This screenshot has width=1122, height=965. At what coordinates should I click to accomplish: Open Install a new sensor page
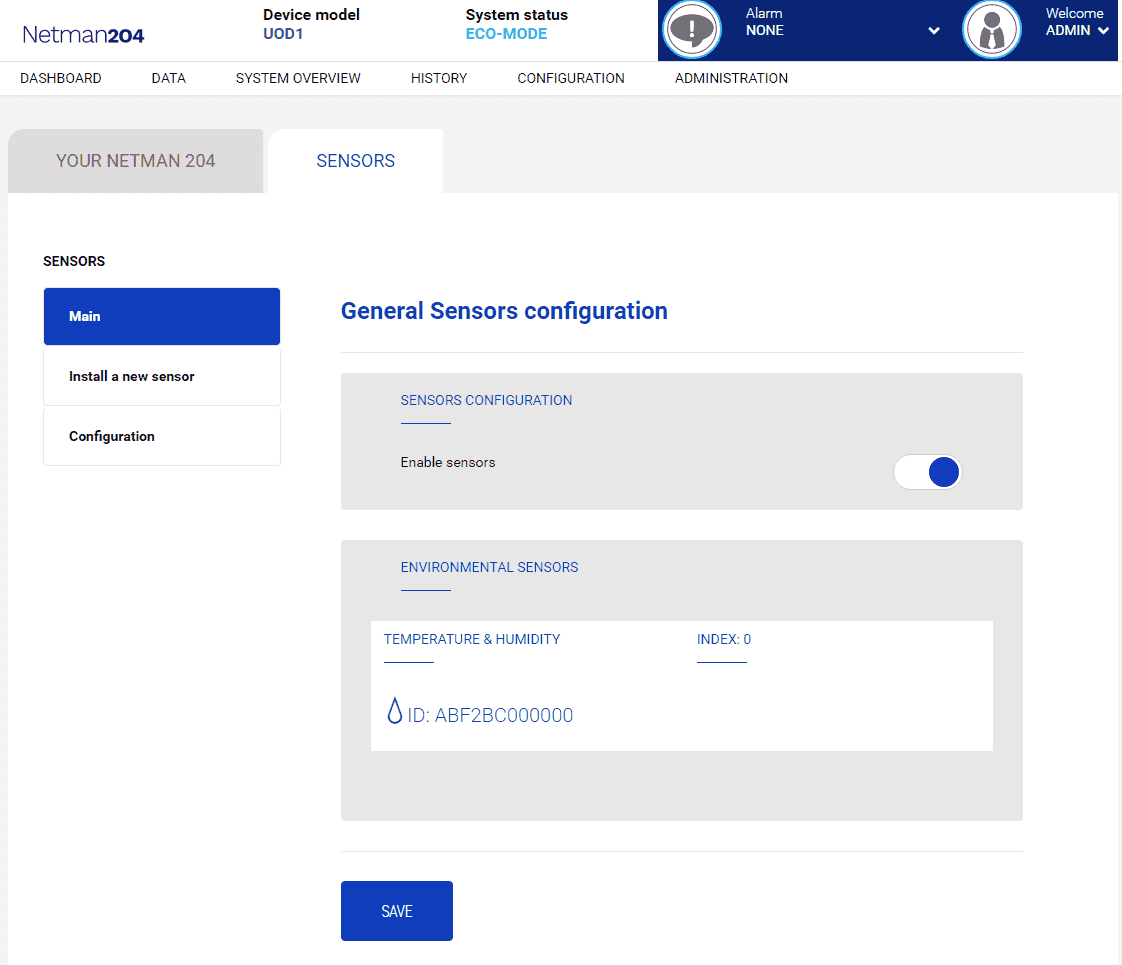162,376
